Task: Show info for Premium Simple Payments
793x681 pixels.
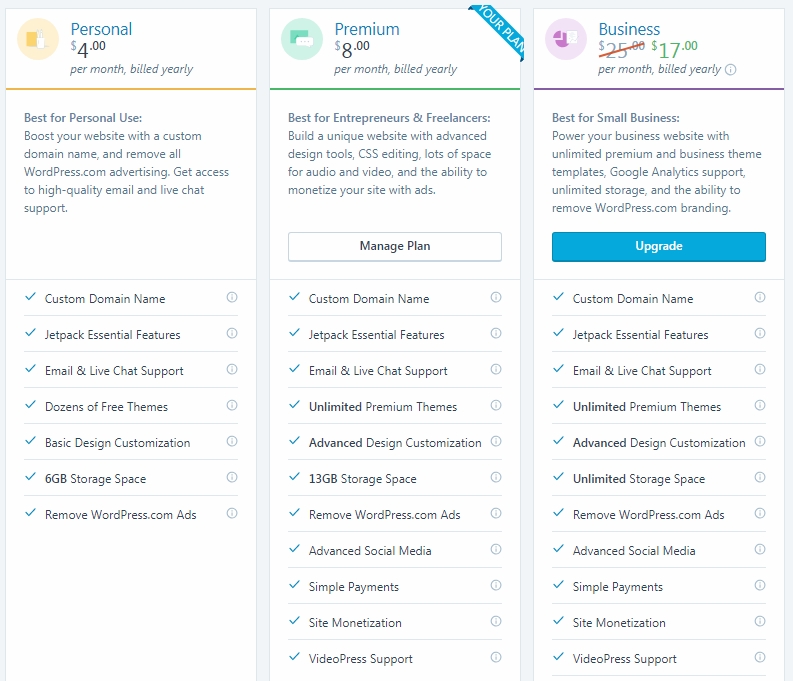Action: click(496, 586)
